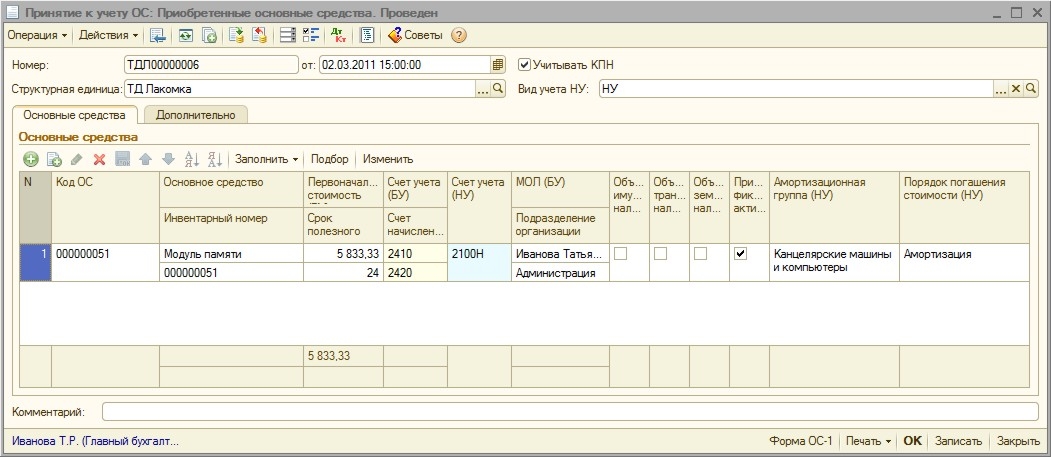Open the Печать dropdown at the bottom
This screenshot has height=457, width=1051.
[x=867, y=441]
